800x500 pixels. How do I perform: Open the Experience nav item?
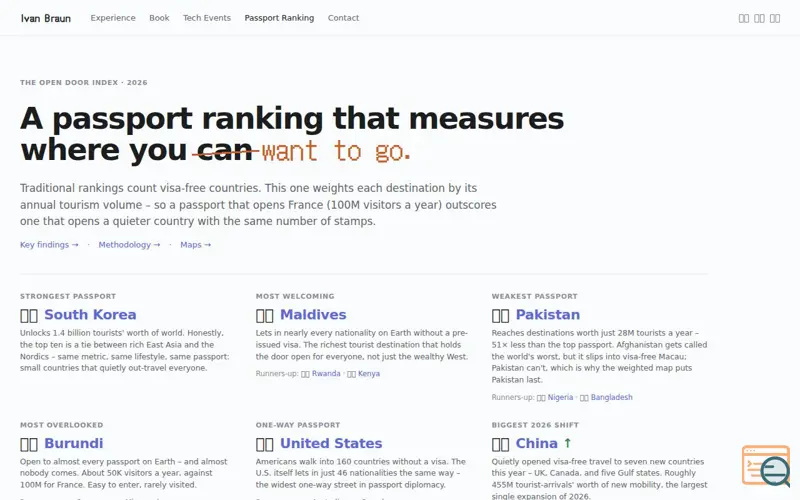[113, 18]
